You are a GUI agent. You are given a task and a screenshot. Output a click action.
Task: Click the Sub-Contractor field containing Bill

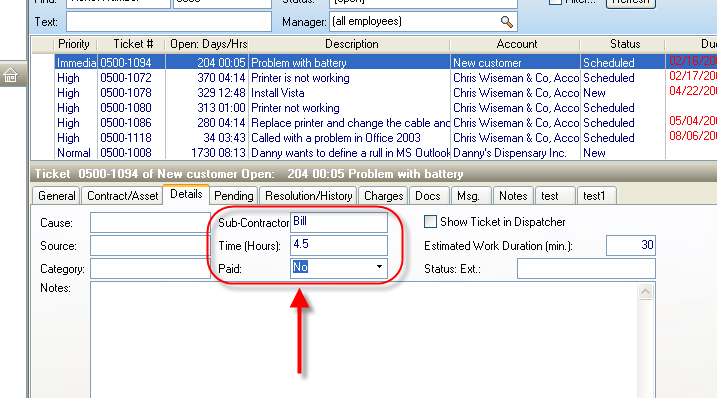[338, 222]
